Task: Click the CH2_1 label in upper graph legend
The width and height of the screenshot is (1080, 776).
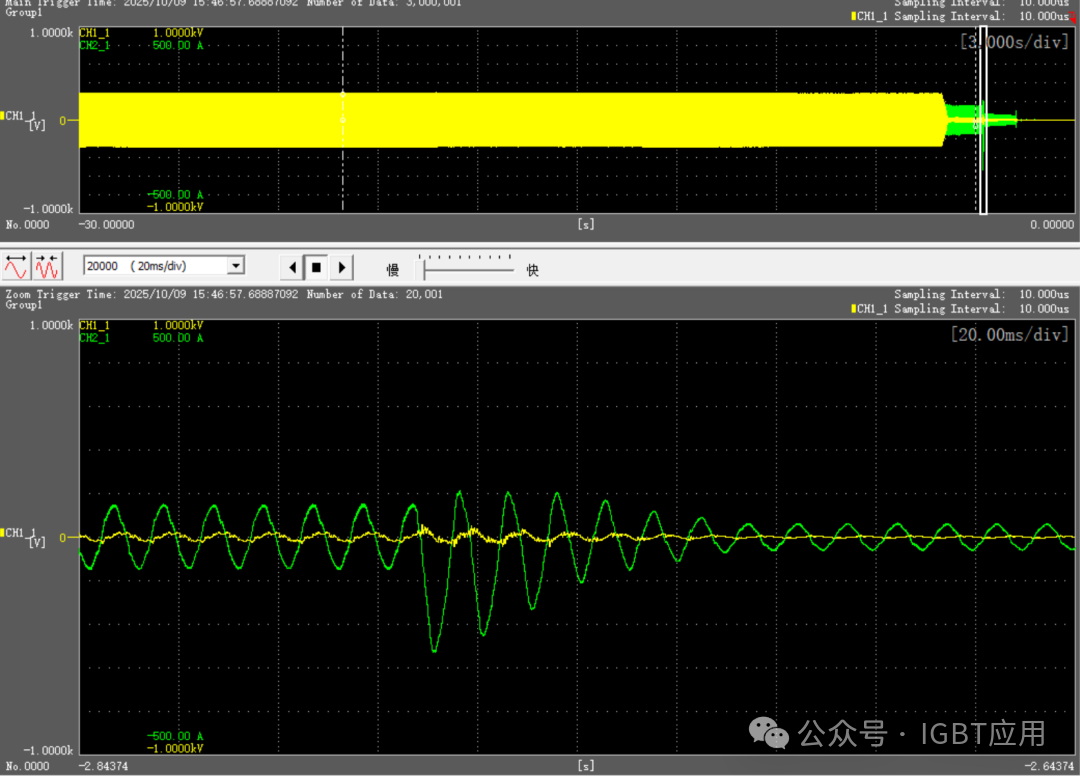Action: point(94,45)
